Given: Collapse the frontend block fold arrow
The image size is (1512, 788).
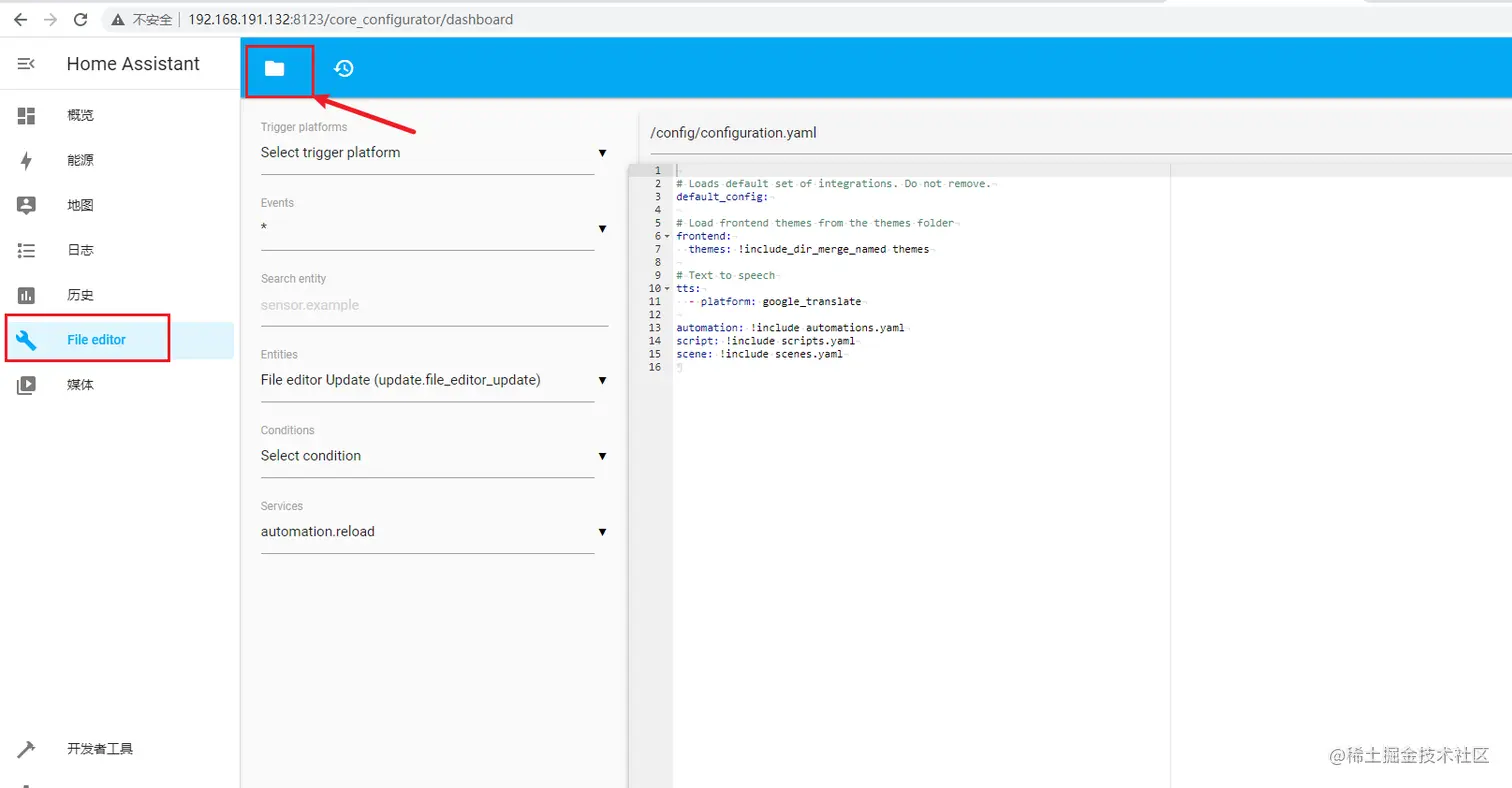Looking at the screenshot, I should 667,236.
